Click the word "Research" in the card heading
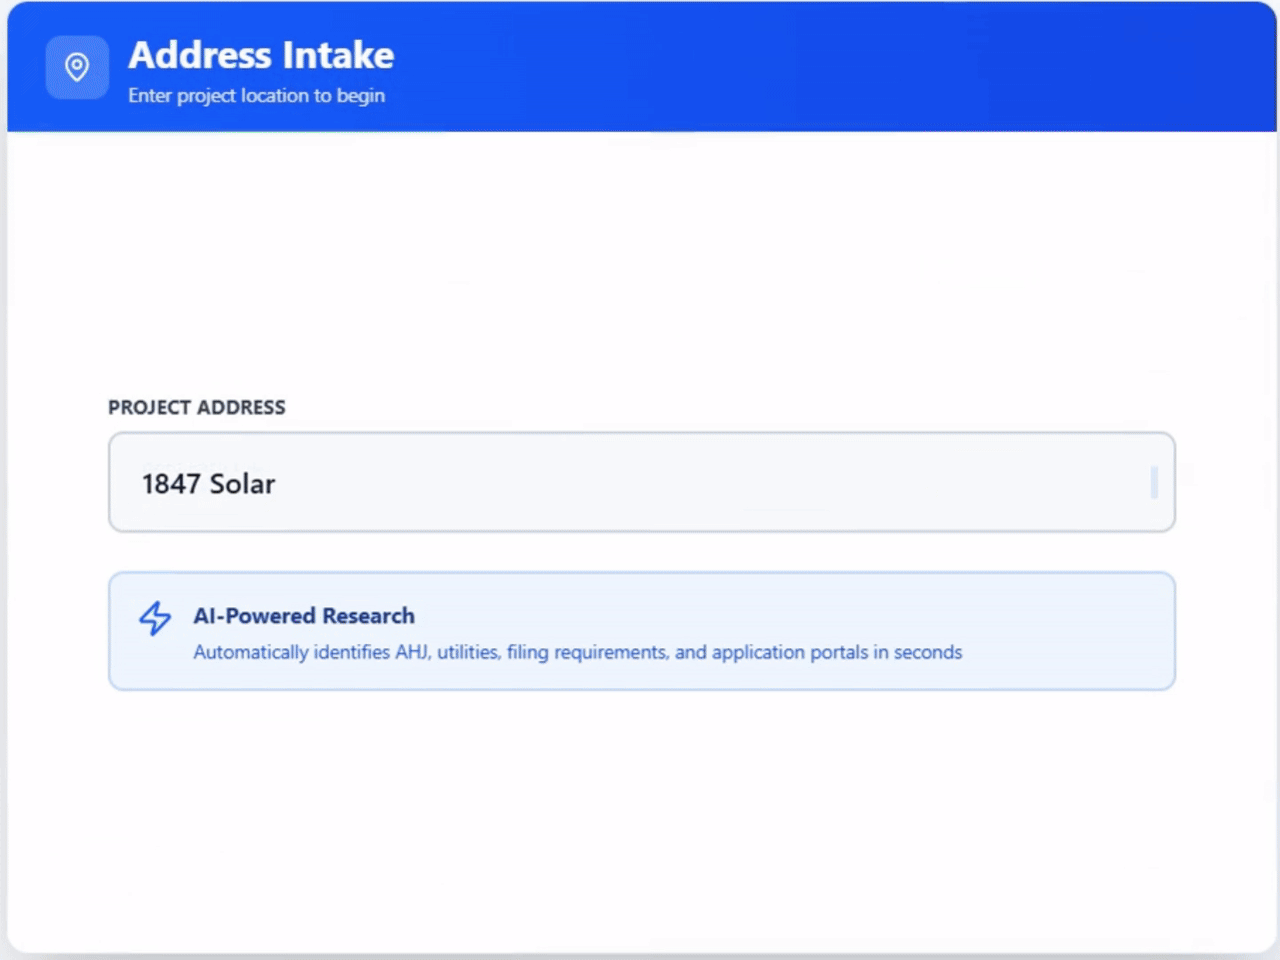The image size is (1280, 960). [368, 616]
